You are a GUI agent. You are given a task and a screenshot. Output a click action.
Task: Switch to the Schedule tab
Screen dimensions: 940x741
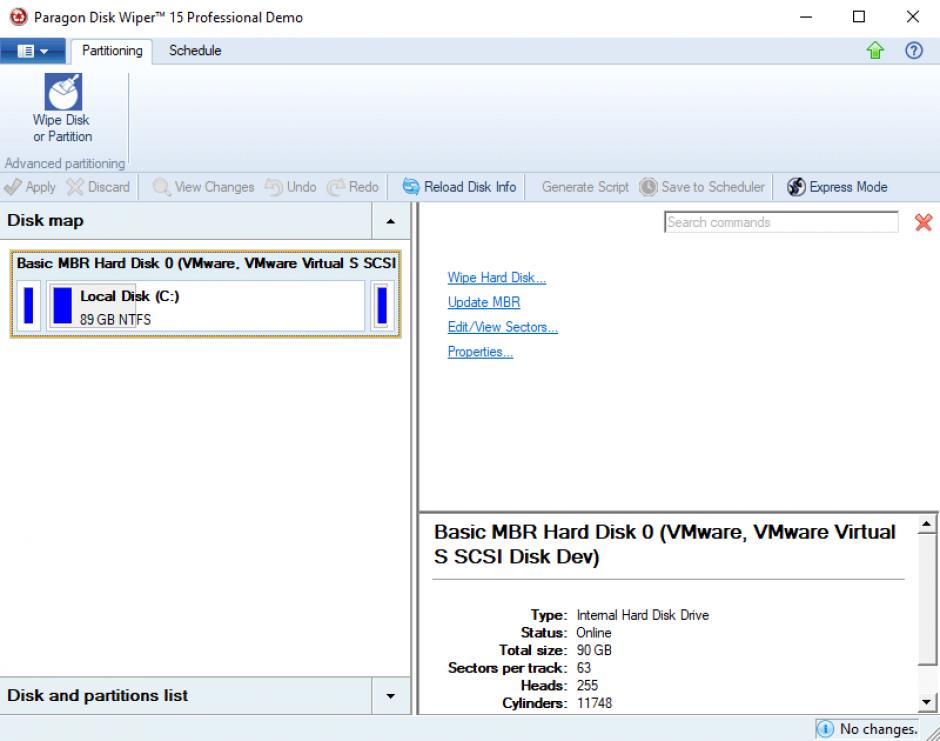(195, 51)
